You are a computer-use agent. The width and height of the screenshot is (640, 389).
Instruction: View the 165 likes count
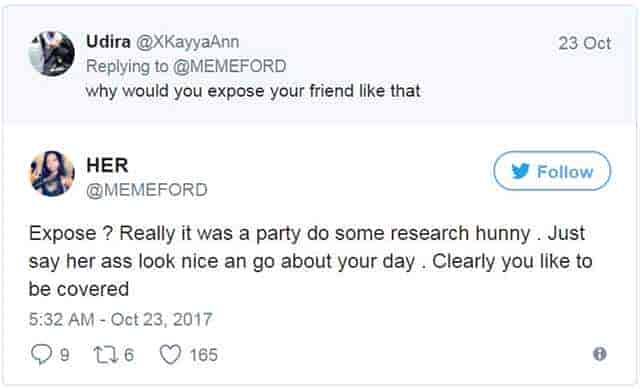(204, 355)
